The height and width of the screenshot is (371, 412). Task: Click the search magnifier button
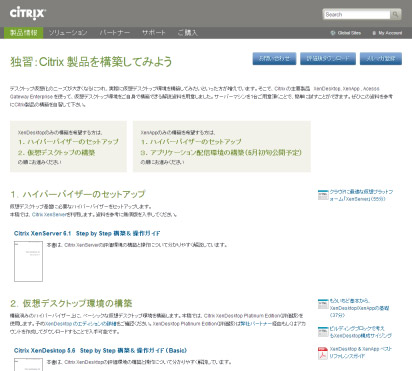395,14
